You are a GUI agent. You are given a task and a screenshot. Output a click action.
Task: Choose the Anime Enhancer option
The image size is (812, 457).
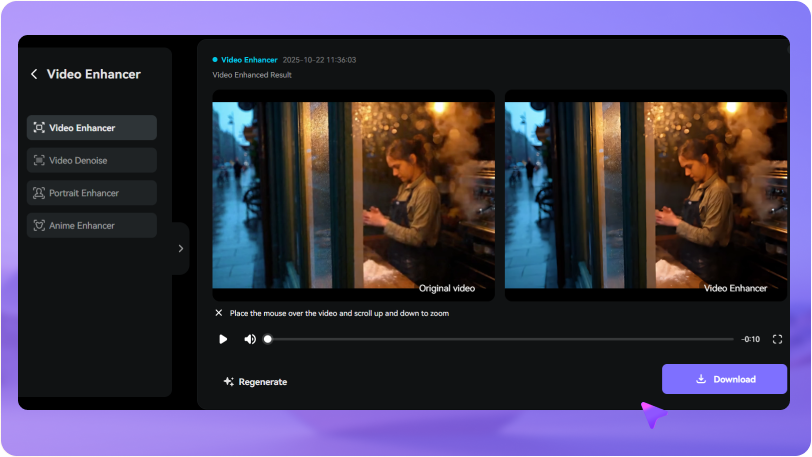coord(92,225)
